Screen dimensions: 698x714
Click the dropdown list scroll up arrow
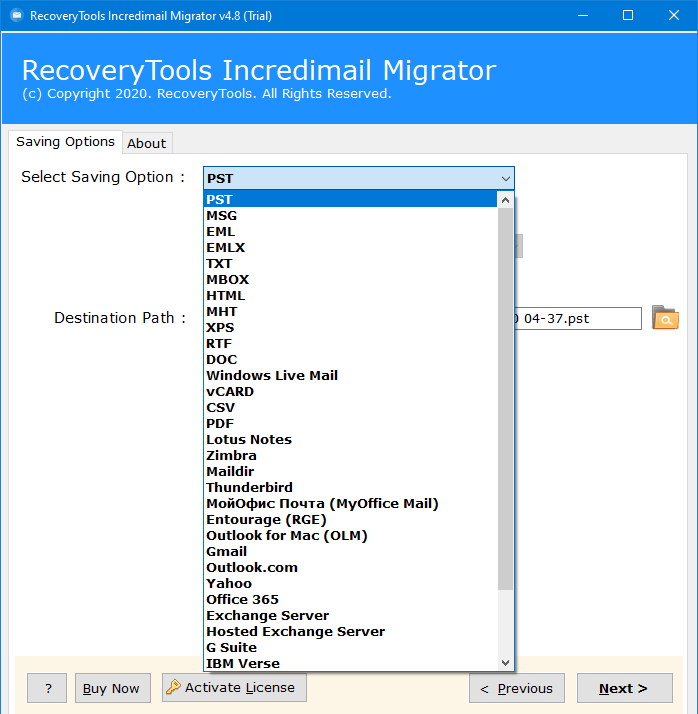pos(505,200)
